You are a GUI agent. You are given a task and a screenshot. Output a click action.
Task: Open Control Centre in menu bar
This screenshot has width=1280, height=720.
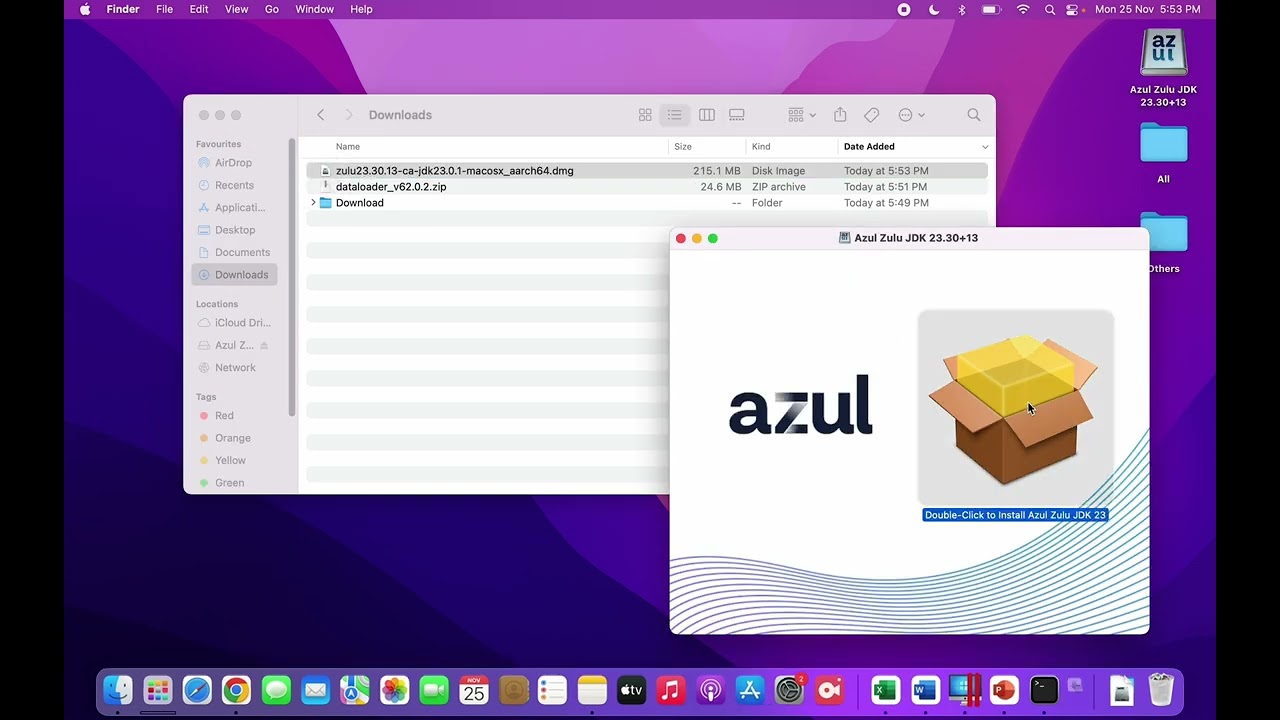(1073, 9)
